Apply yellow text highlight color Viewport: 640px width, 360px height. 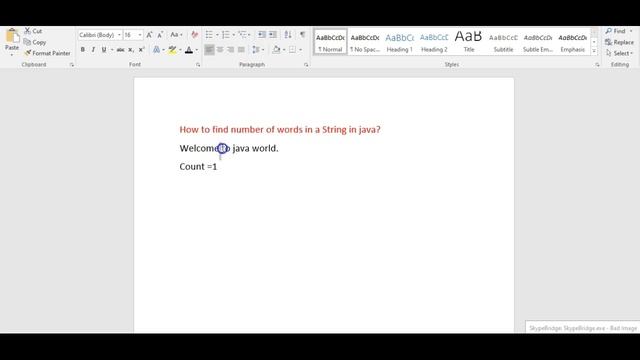pos(172,50)
